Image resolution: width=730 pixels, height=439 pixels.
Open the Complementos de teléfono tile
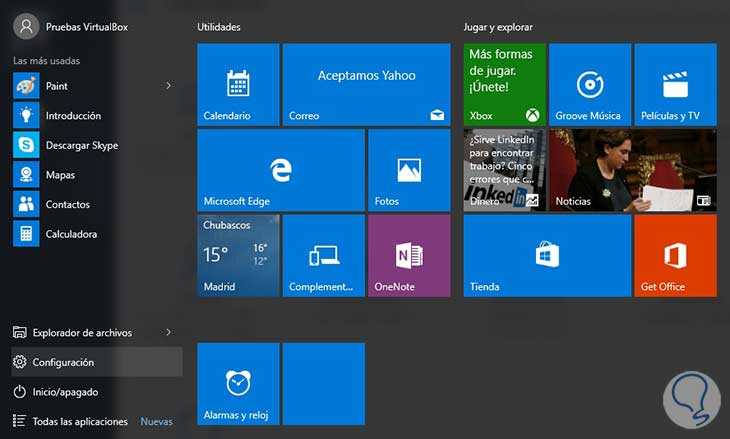coord(324,256)
